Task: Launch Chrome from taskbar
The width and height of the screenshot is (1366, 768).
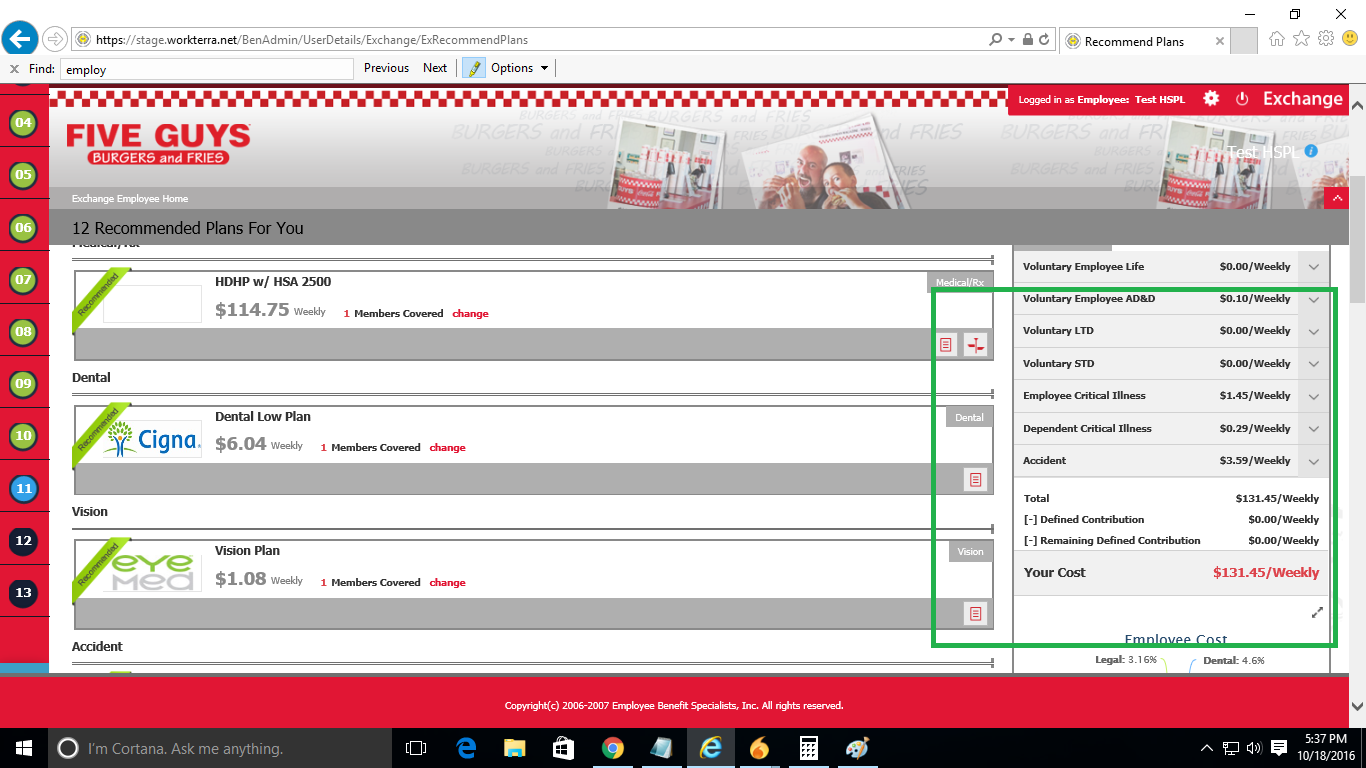Action: [613, 748]
